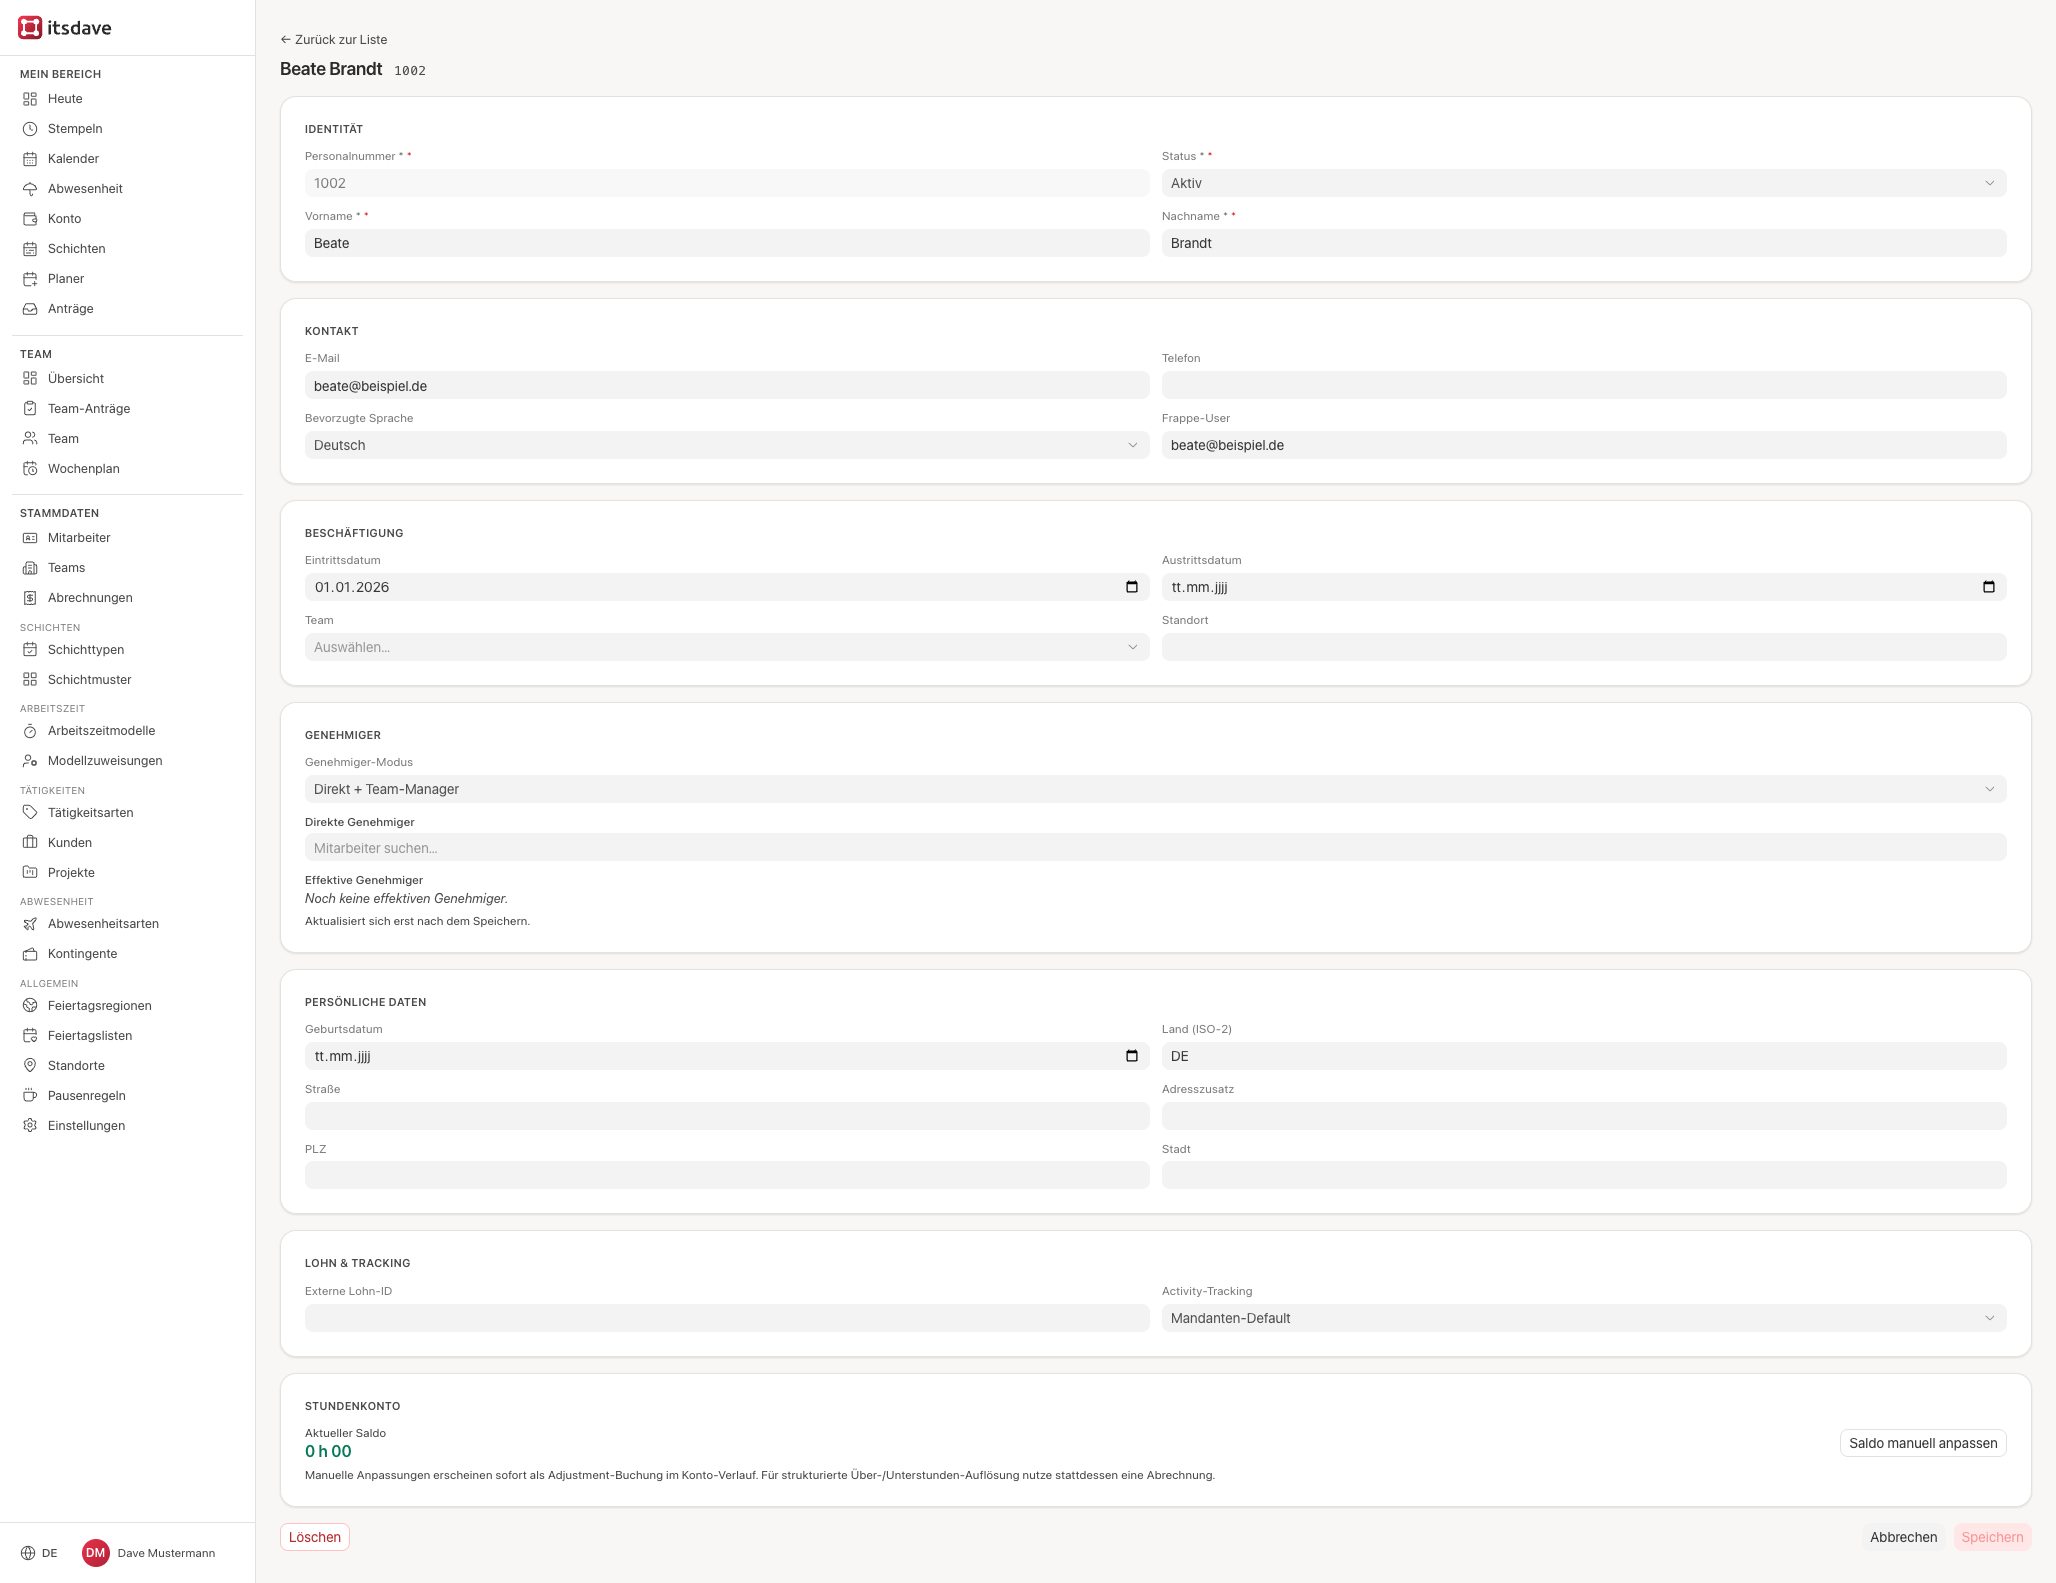Click the Frappe-User input field
2056x1583 pixels.
[1584, 445]
